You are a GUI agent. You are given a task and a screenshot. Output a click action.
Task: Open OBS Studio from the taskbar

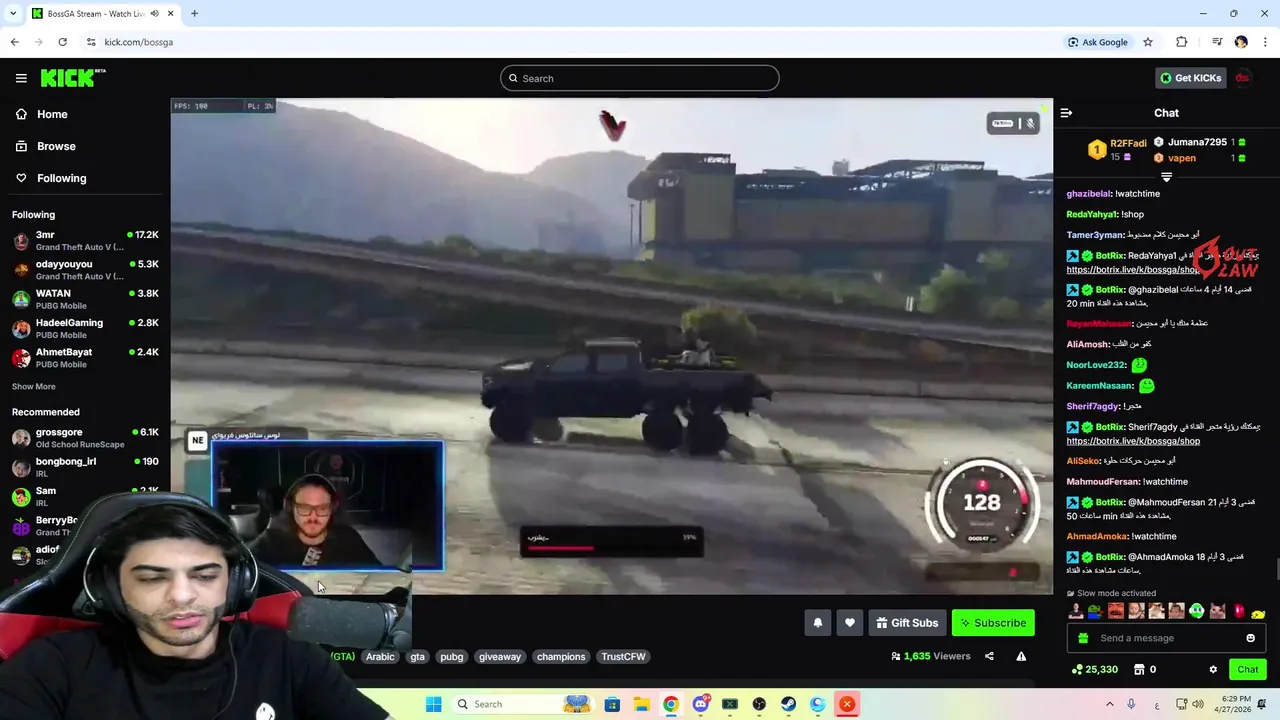click(759, 704)
